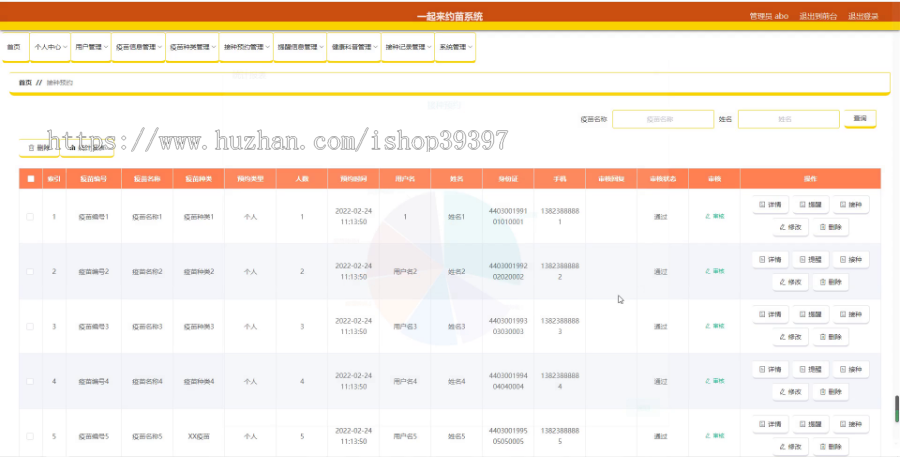
Task: Expand the 健康科普管理 menu
Action: pyautogui.click(x=354, y=47)
